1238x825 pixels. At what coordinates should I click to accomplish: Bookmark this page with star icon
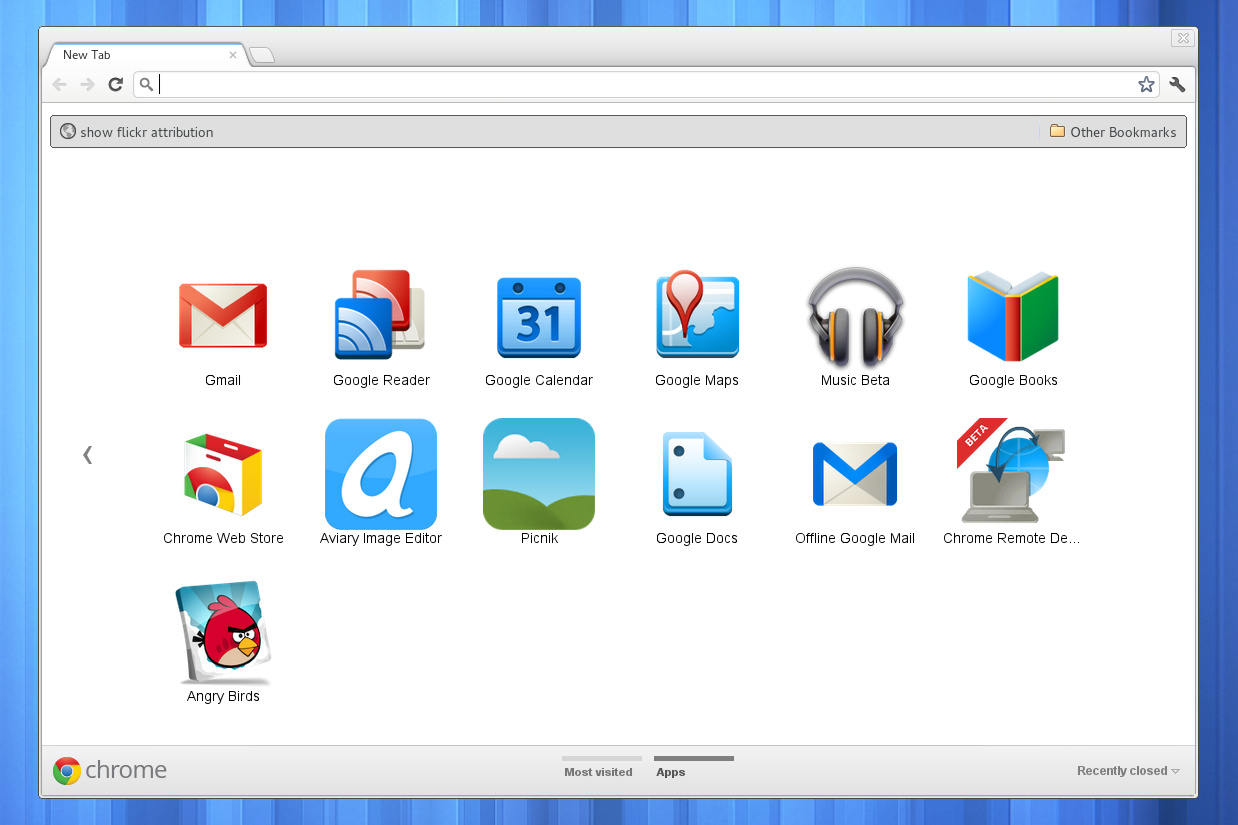pos(1146,85)
